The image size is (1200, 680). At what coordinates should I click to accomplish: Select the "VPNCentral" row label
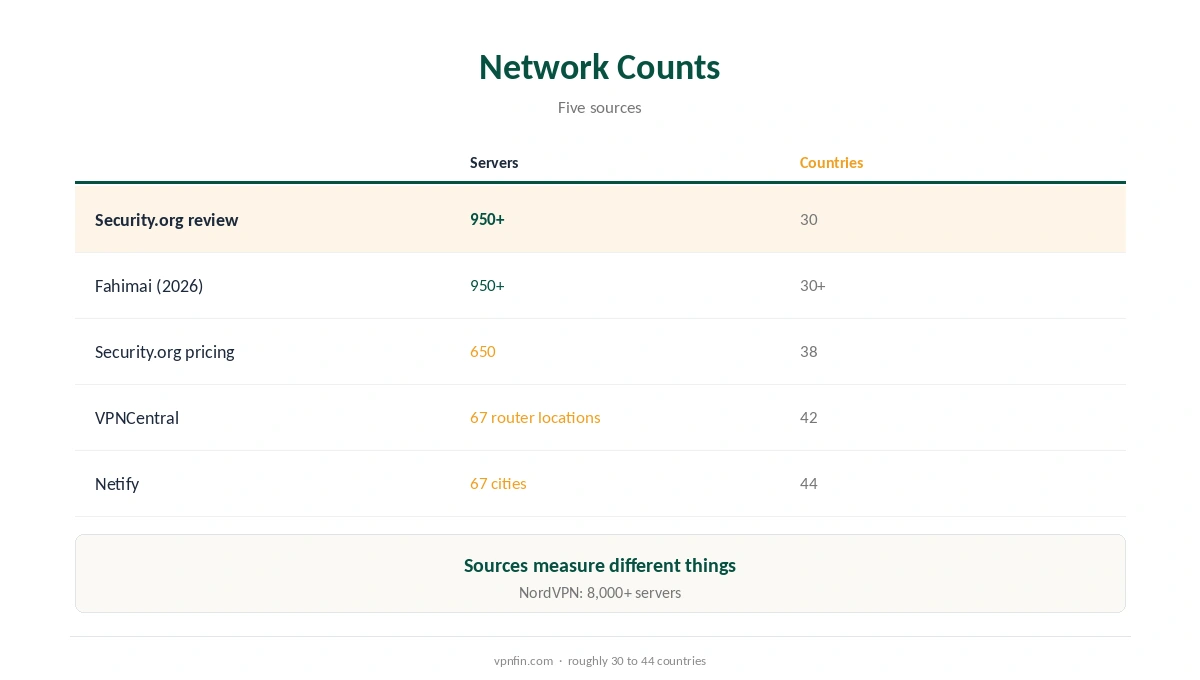click(137, 418)
